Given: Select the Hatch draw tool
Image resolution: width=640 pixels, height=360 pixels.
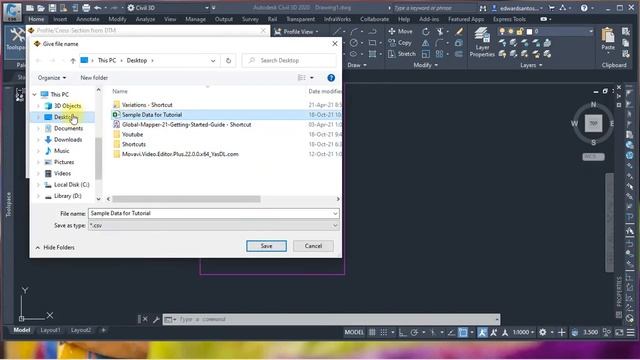Looking at the screenshot, I should [372, 54].
